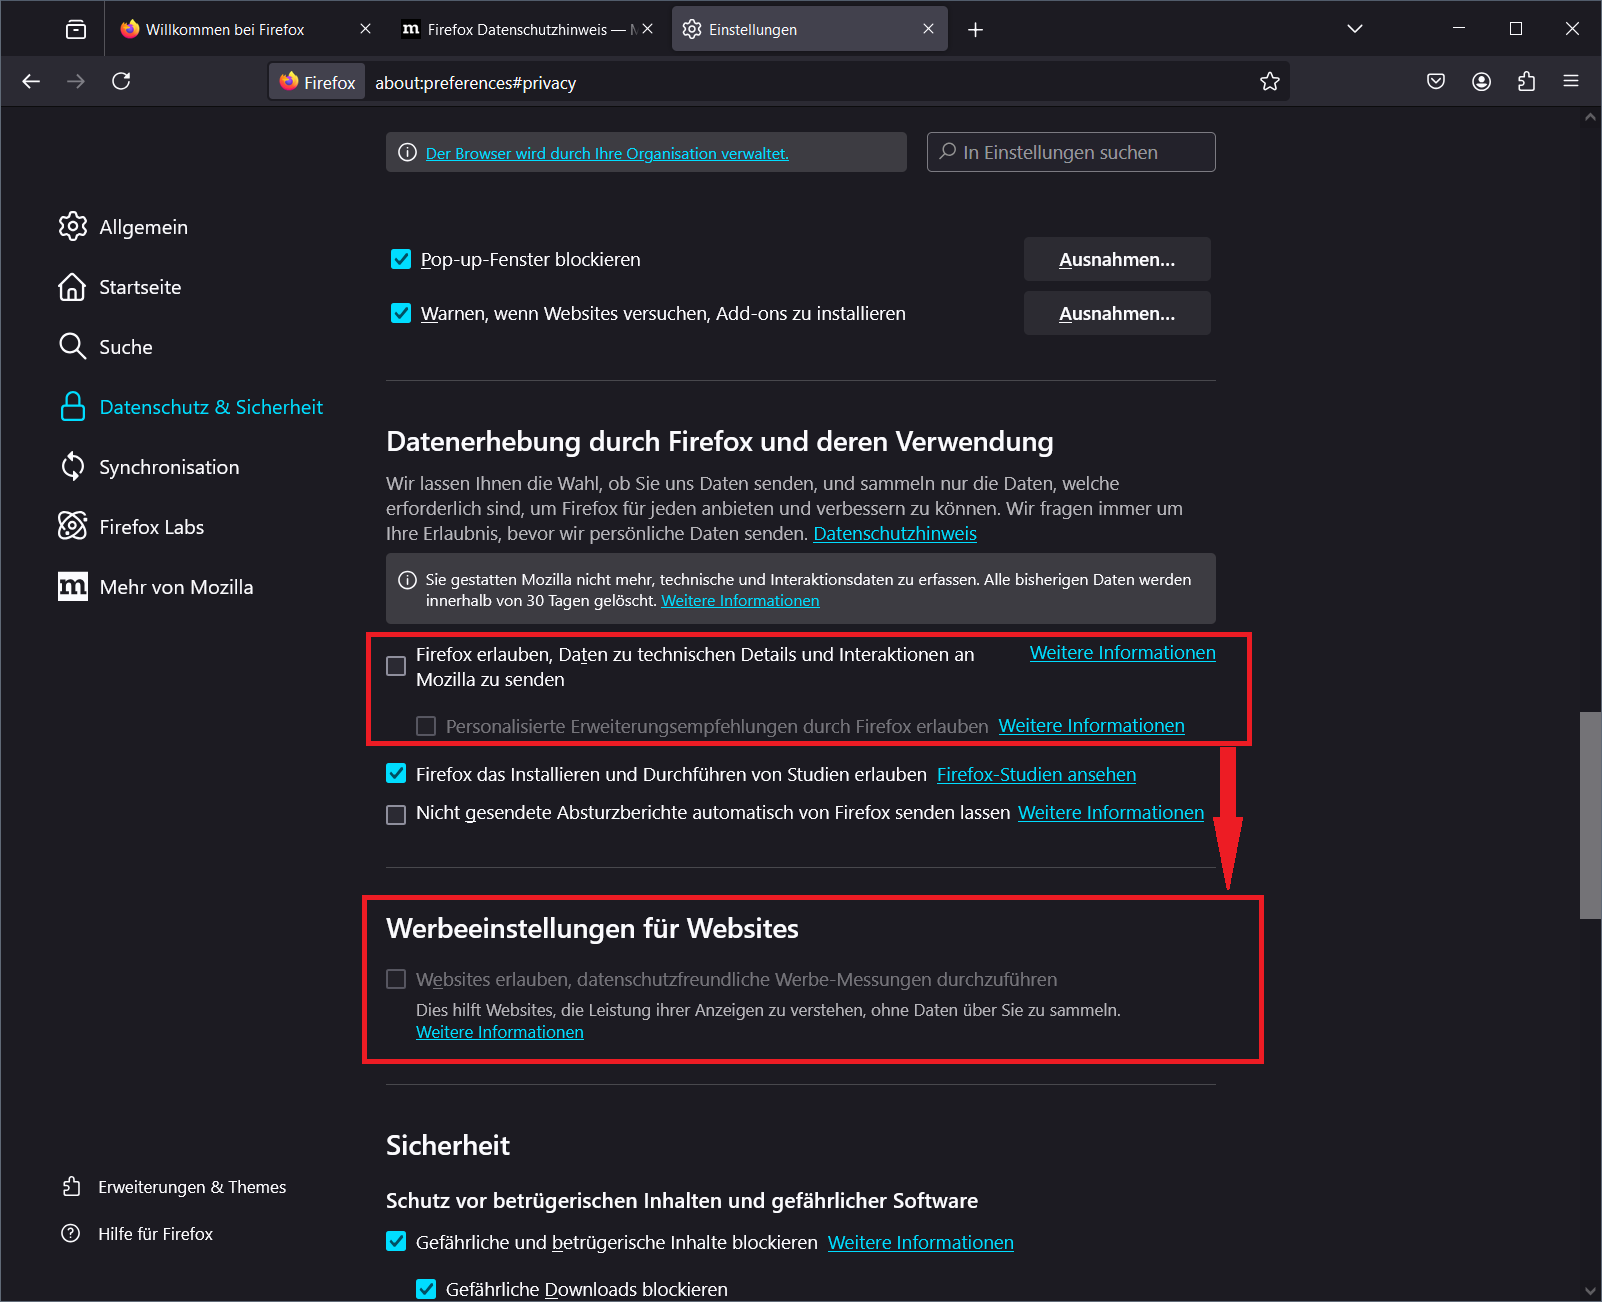Viewport: 1602px width, 1302px height.
Task: Open Weitere Informationen beside Mozilla data checkbox
Action: (x=1123, y=653)
